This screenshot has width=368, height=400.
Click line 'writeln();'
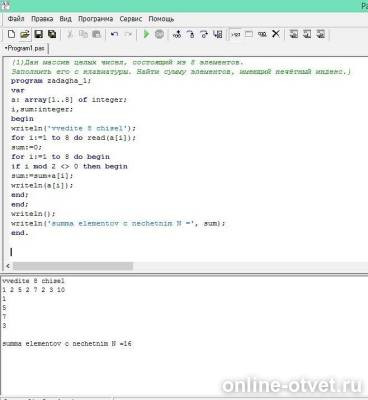[x=33, y=214]
